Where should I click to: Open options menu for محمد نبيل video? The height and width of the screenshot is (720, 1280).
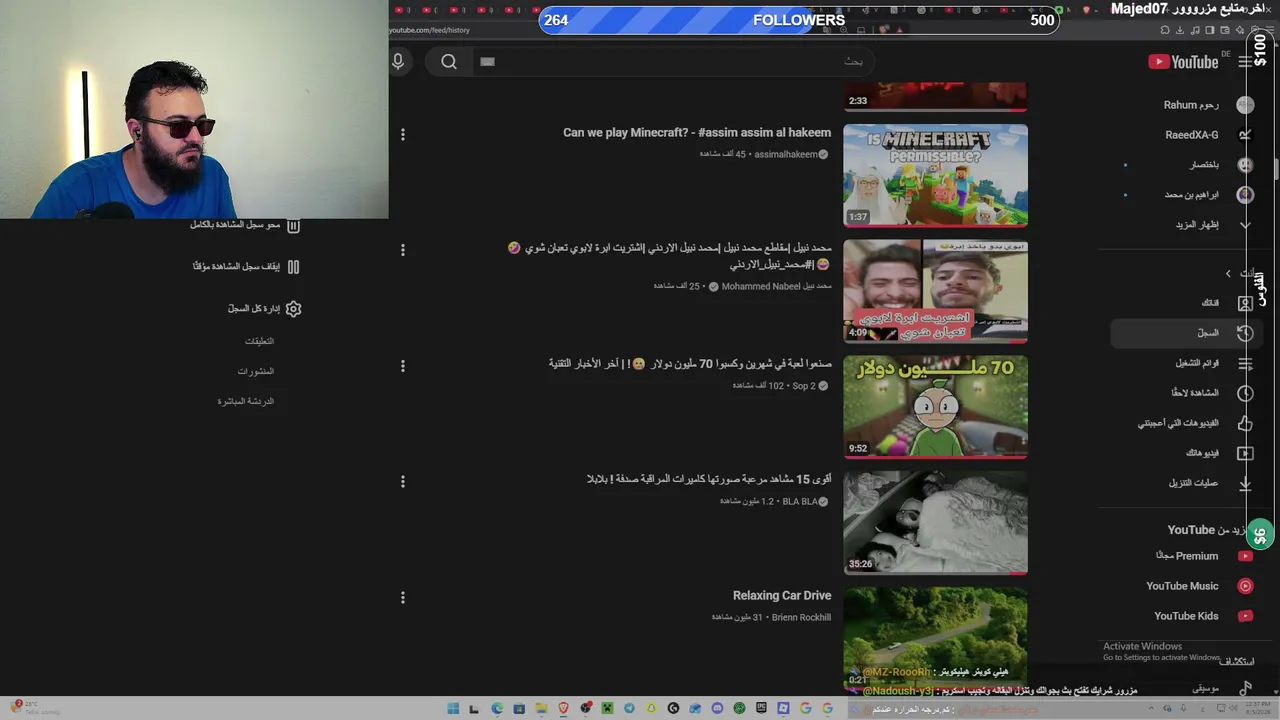tap(403, 250)
